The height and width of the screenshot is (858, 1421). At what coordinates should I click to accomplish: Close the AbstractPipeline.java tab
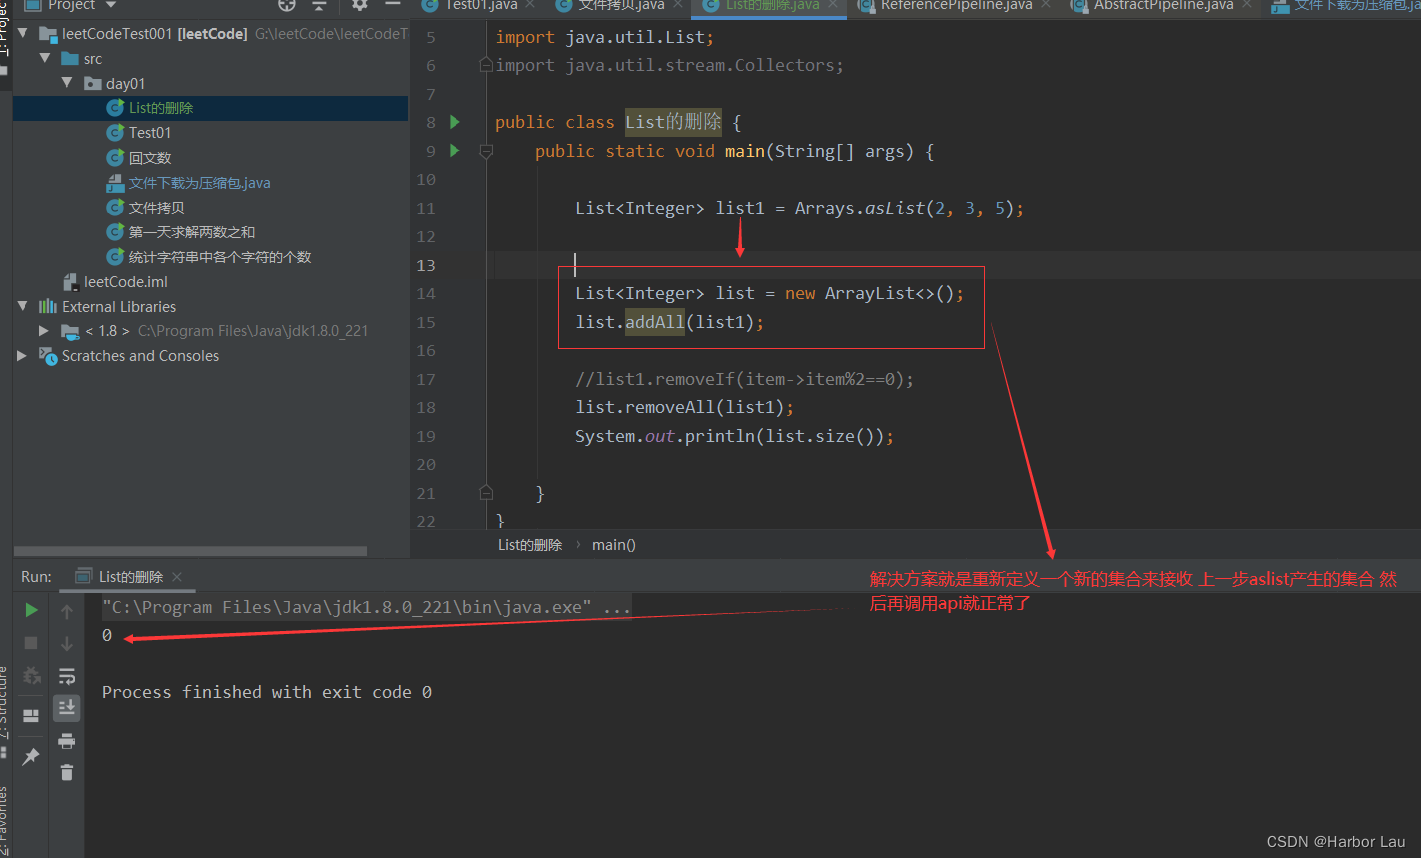pos(1246,5)
